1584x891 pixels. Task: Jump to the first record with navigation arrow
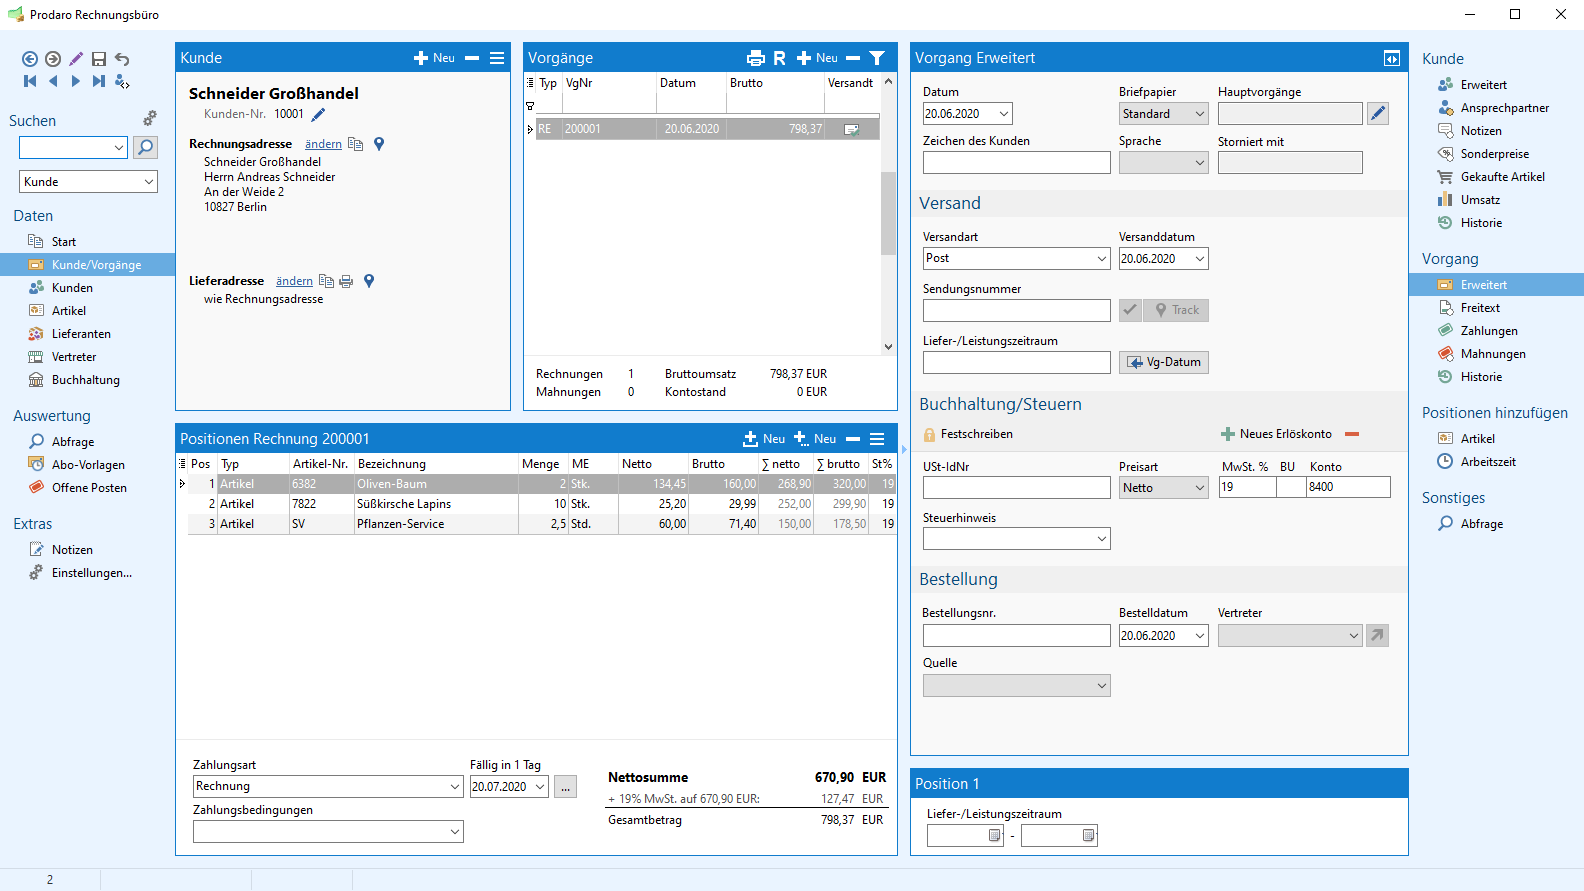point(30,81)
